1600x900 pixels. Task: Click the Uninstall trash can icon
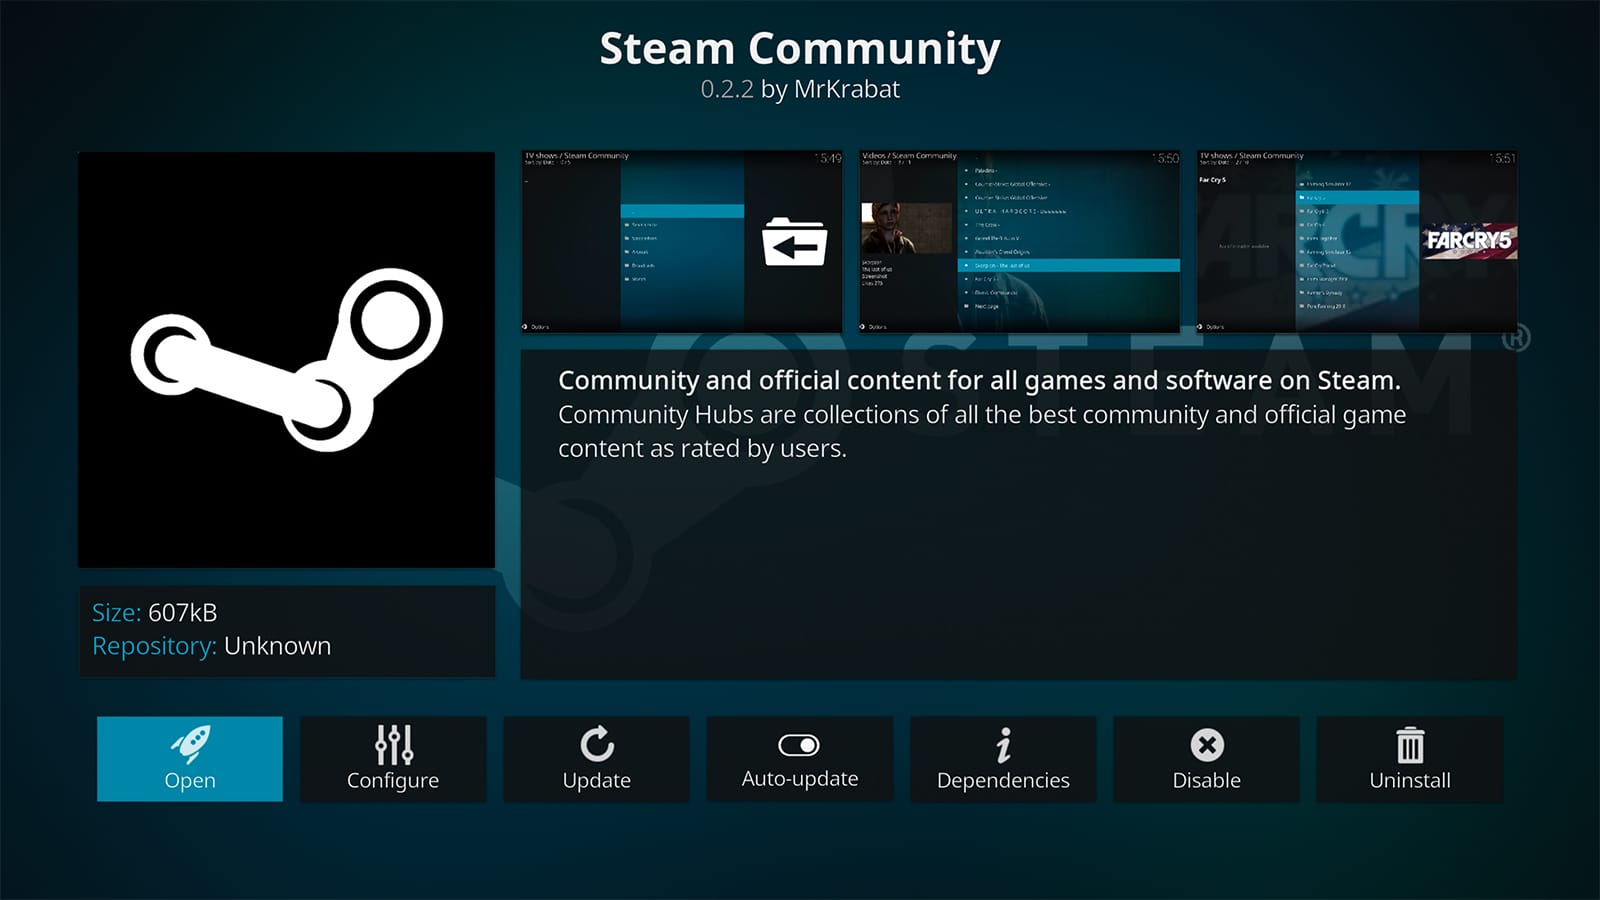point(1409,744)
